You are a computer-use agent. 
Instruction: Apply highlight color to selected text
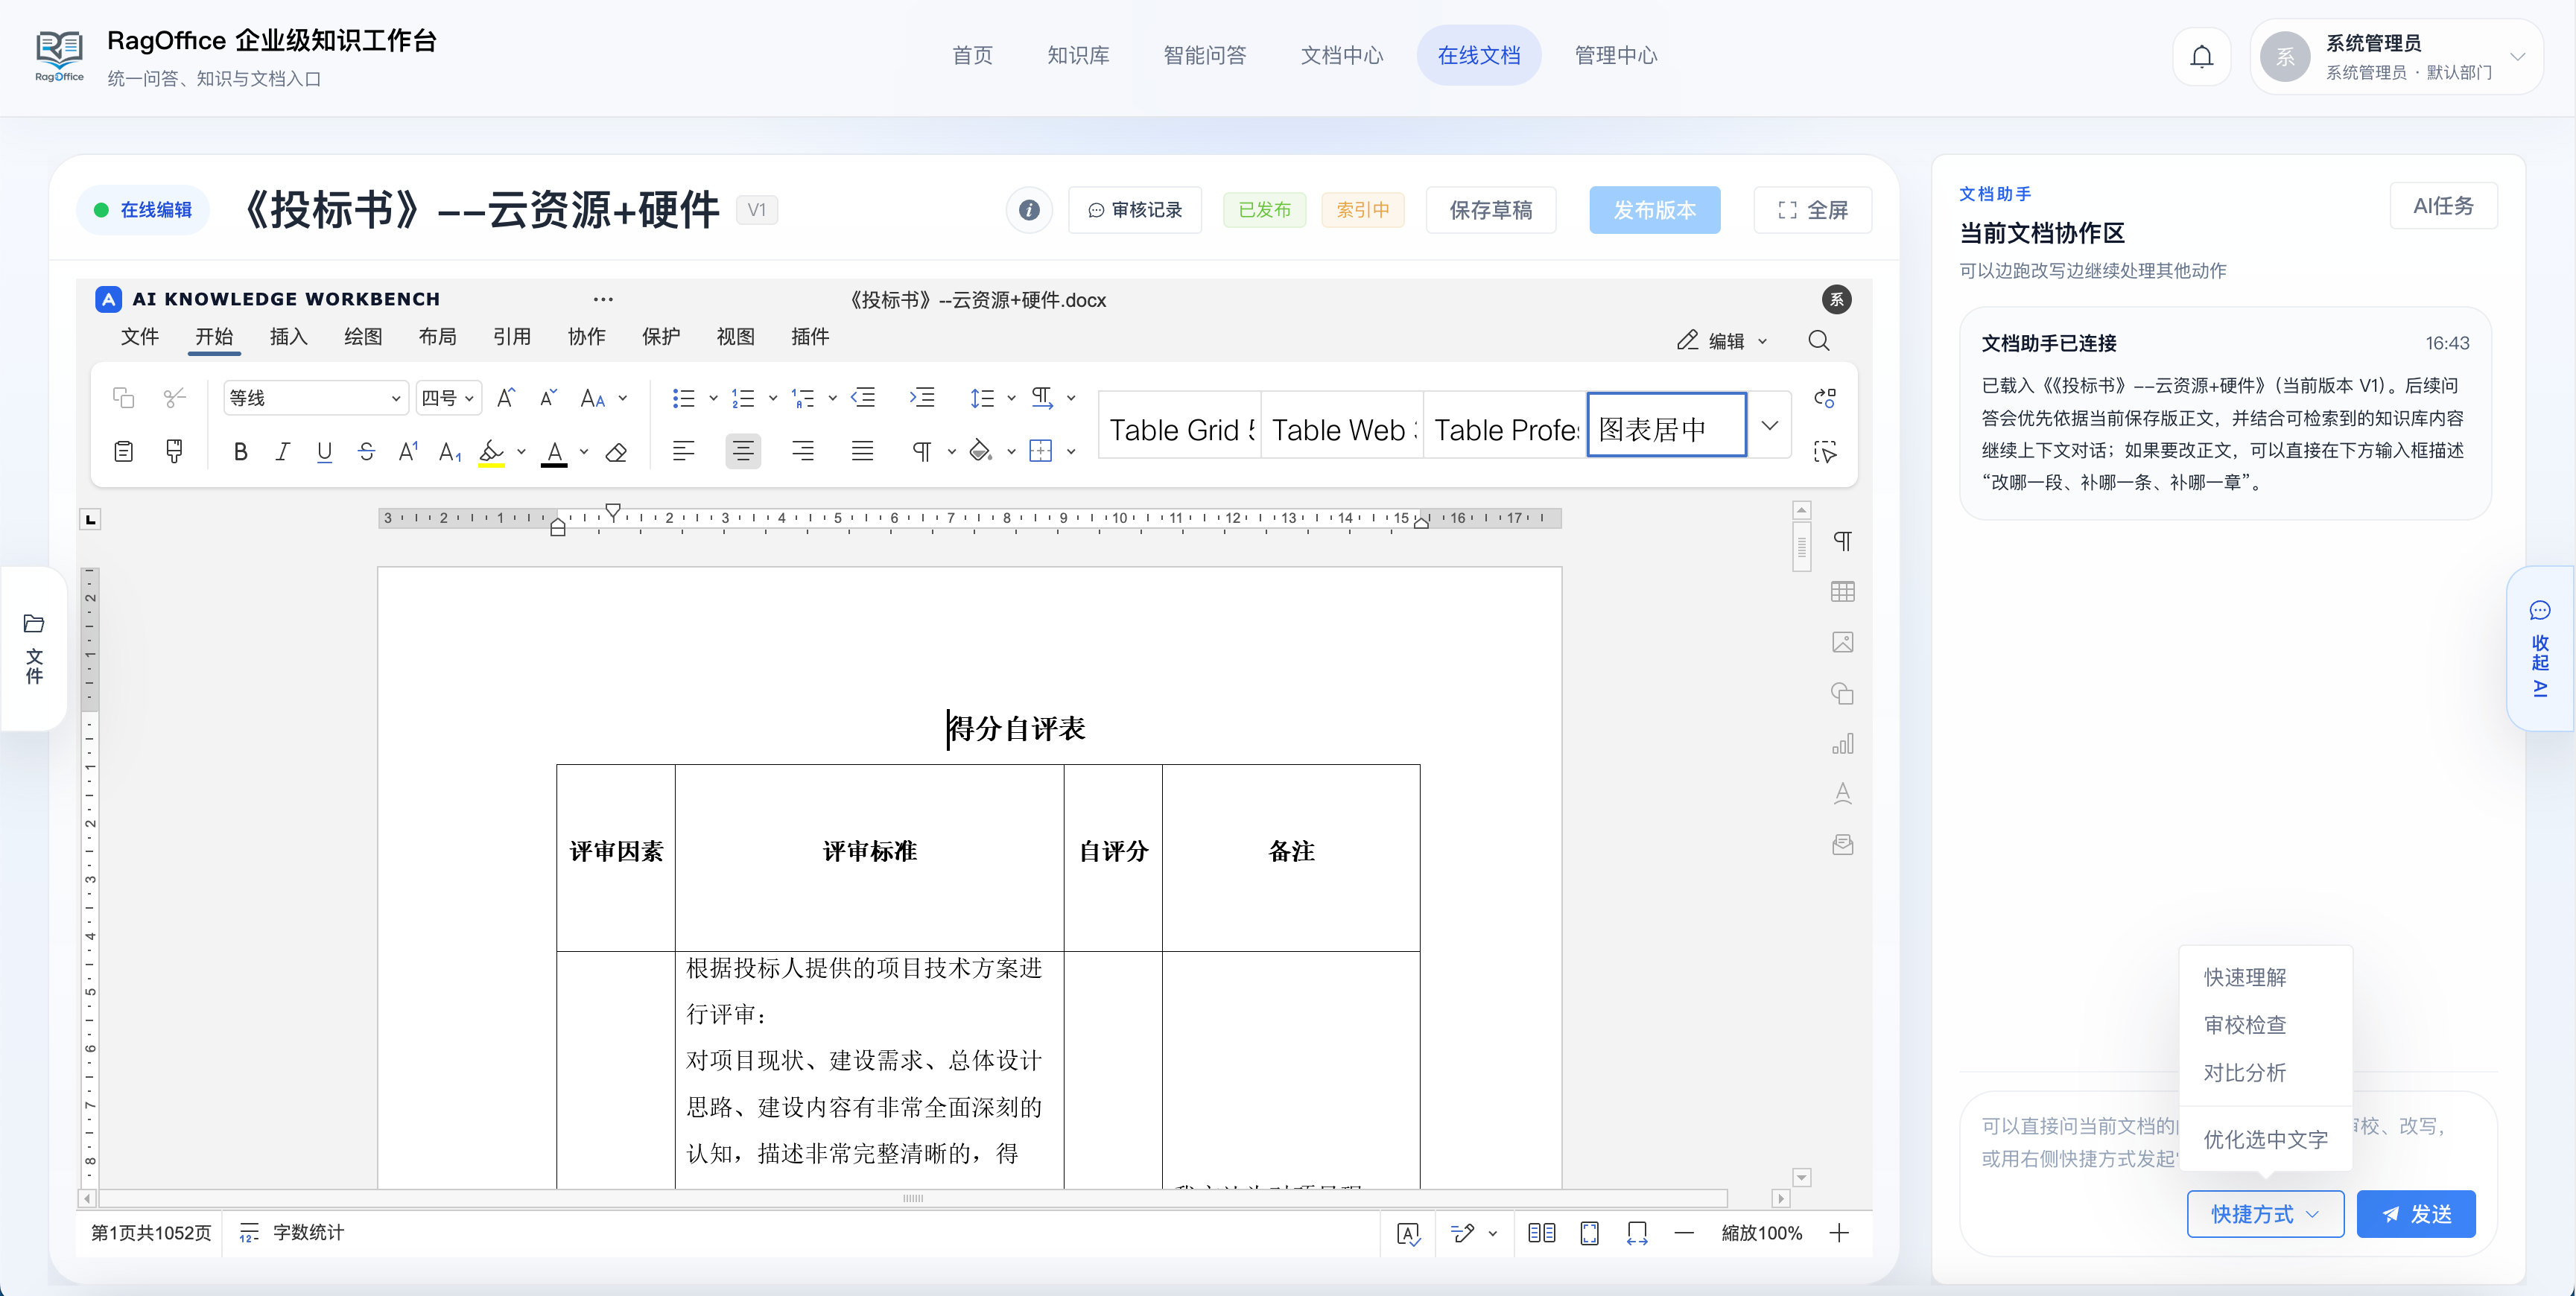coord(492,451)
